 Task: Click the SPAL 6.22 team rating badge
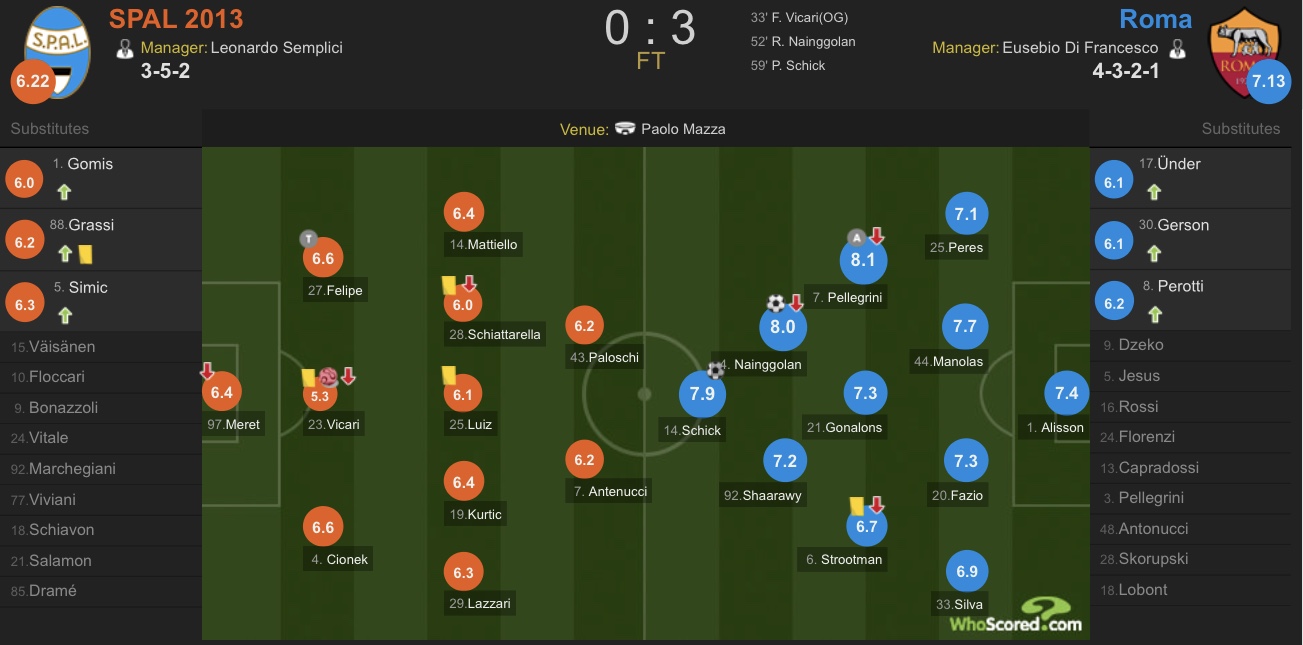[32, 82]
